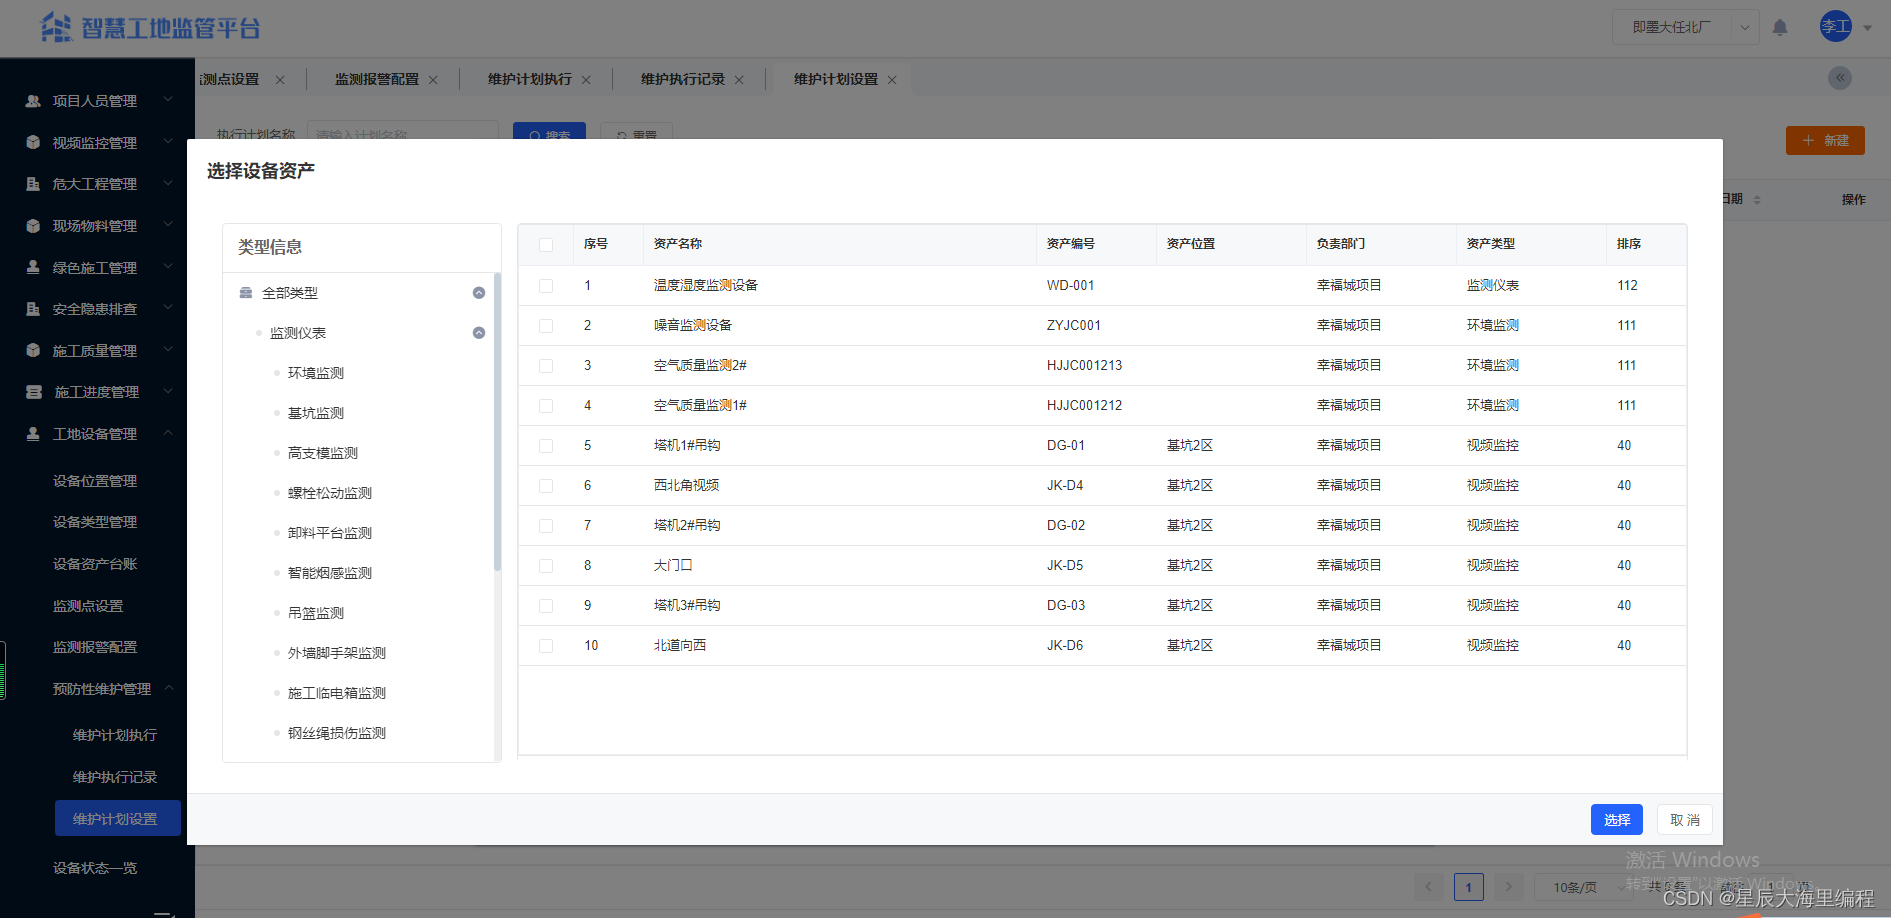Click the 危大工程管理 sidebar icon

coord(33,184)
